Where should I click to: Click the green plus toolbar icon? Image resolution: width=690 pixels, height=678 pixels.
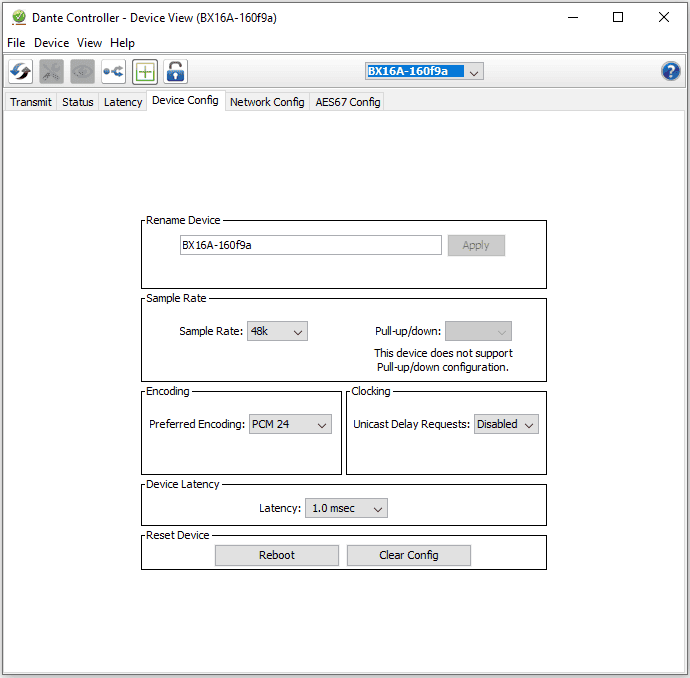tap(144, 71)
